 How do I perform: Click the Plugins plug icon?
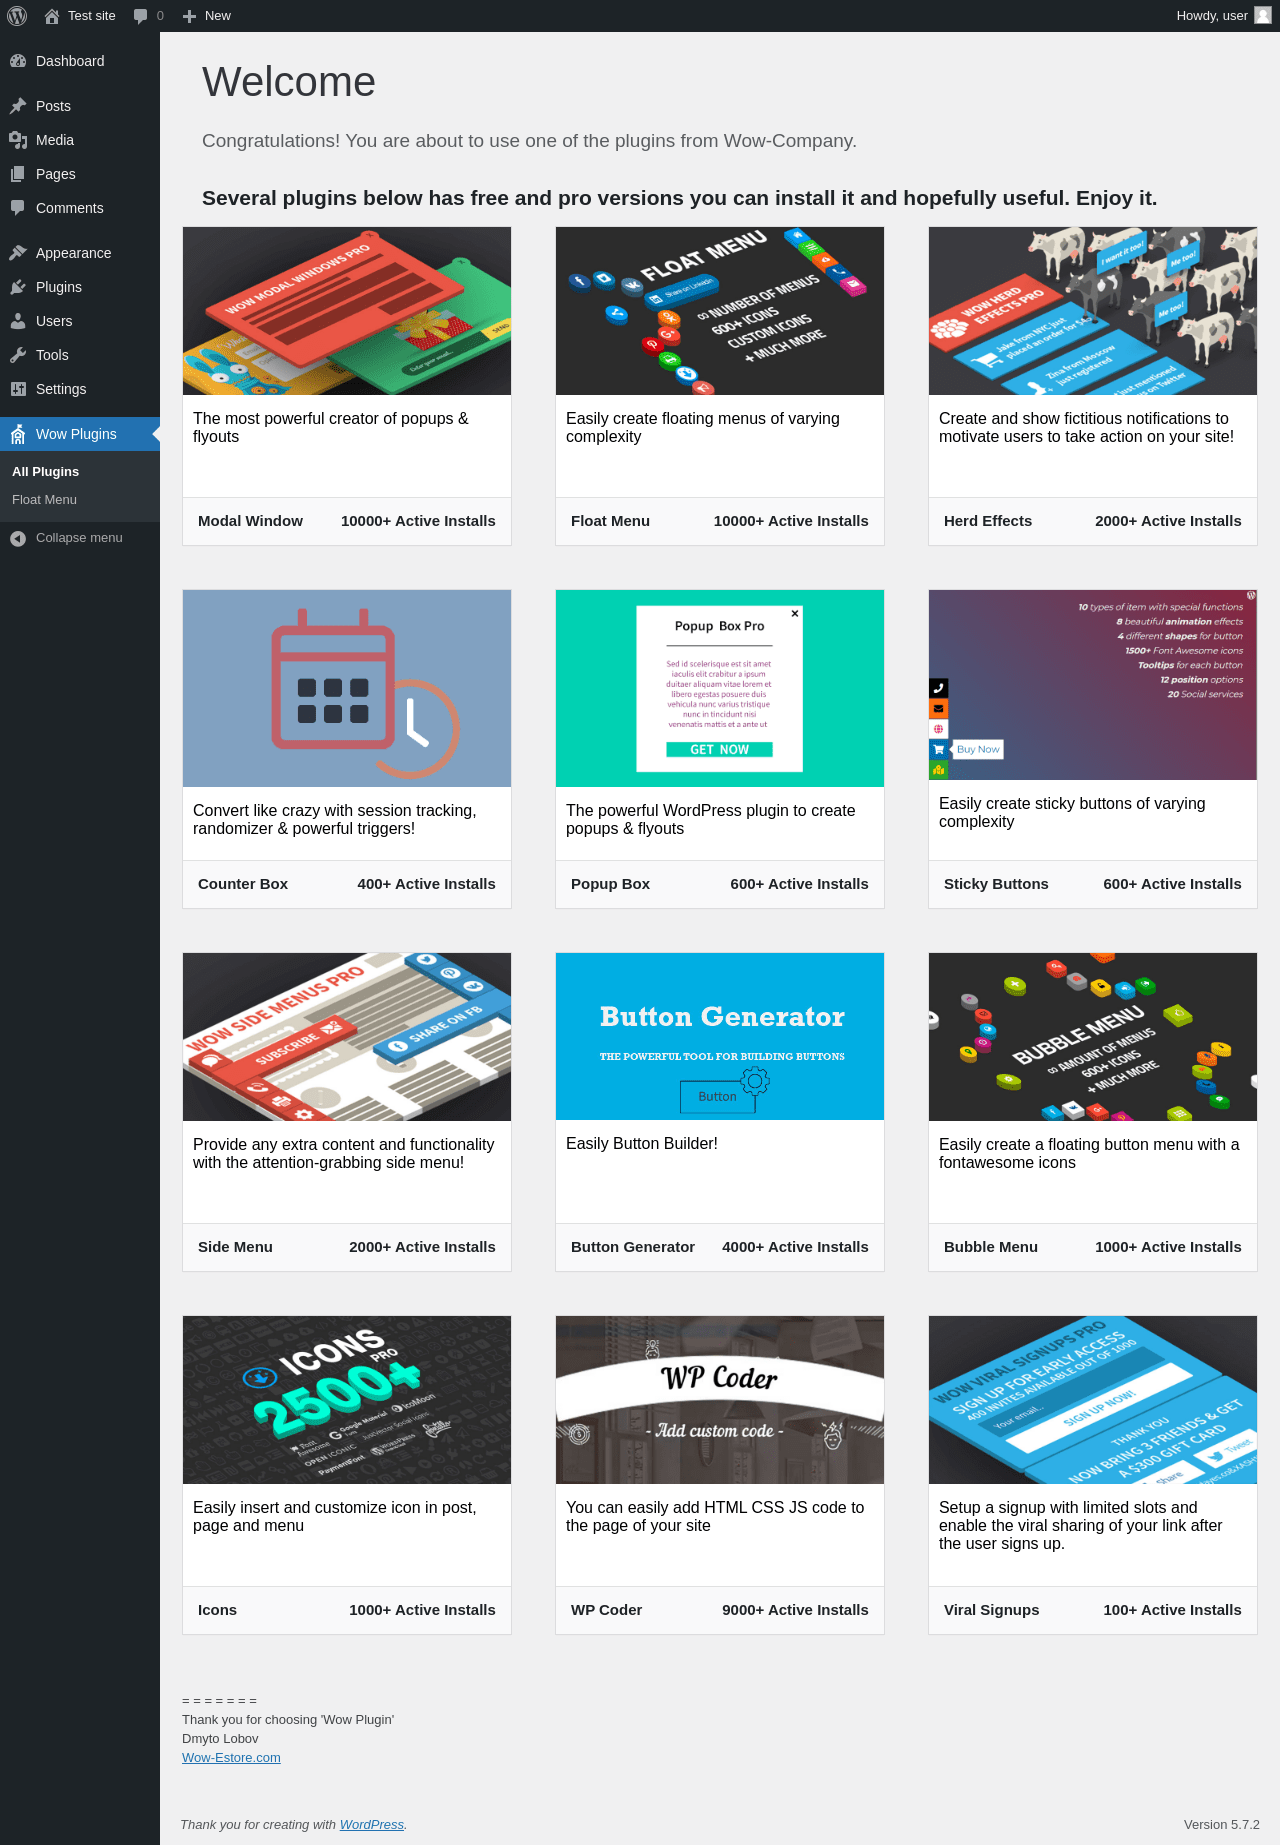[18, 287]
